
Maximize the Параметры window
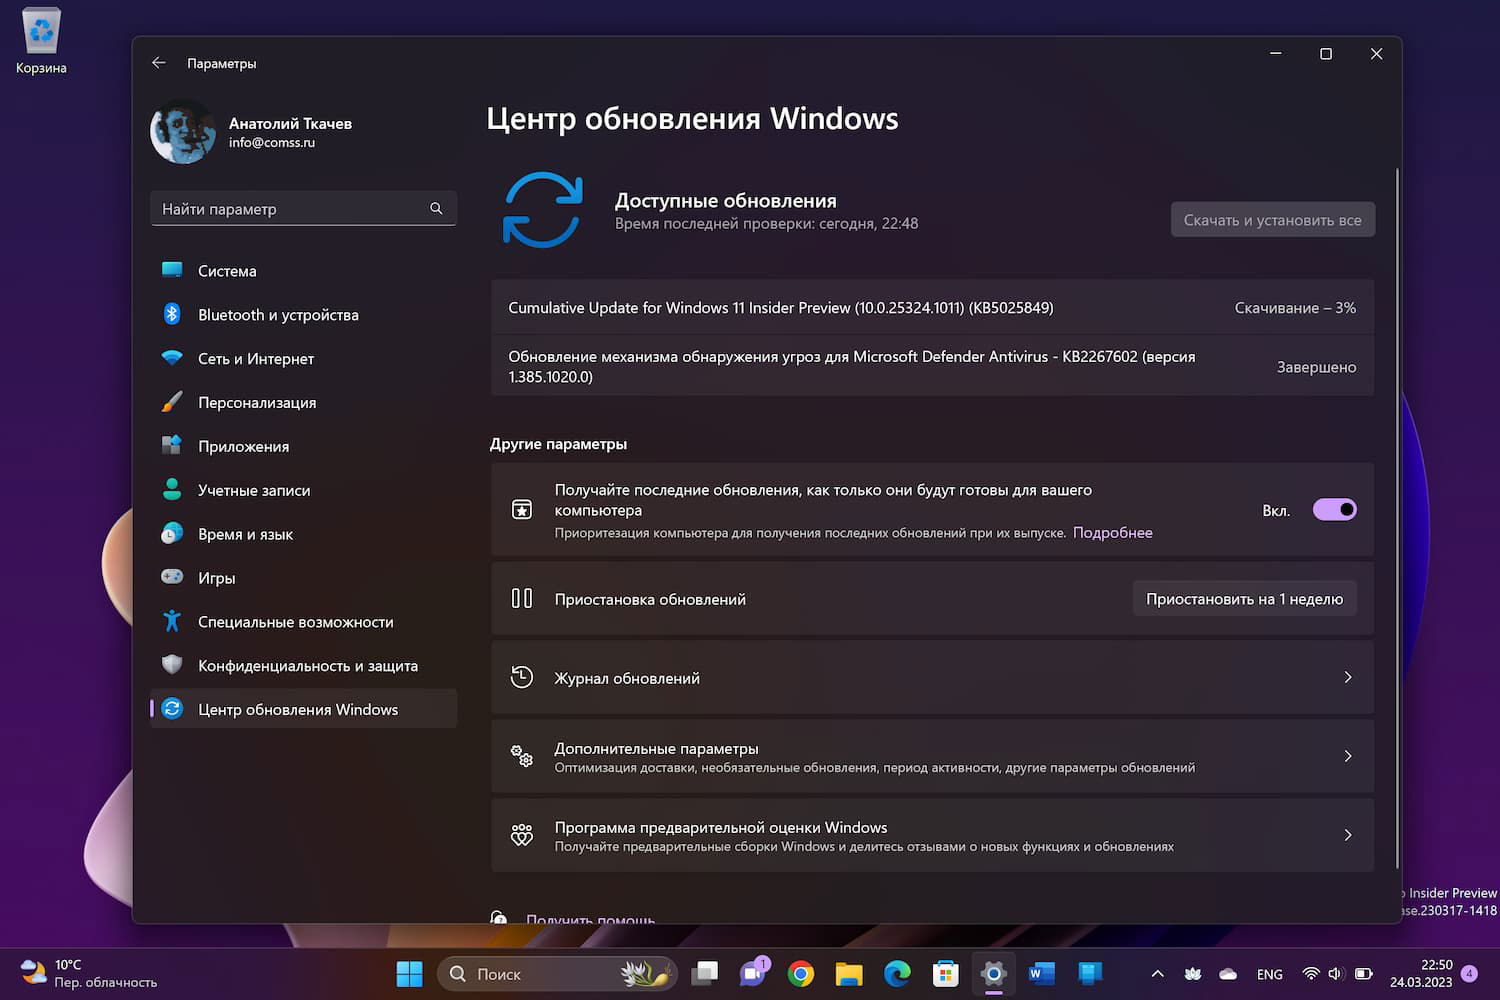pyautogui.click(x=1326, y=54)
